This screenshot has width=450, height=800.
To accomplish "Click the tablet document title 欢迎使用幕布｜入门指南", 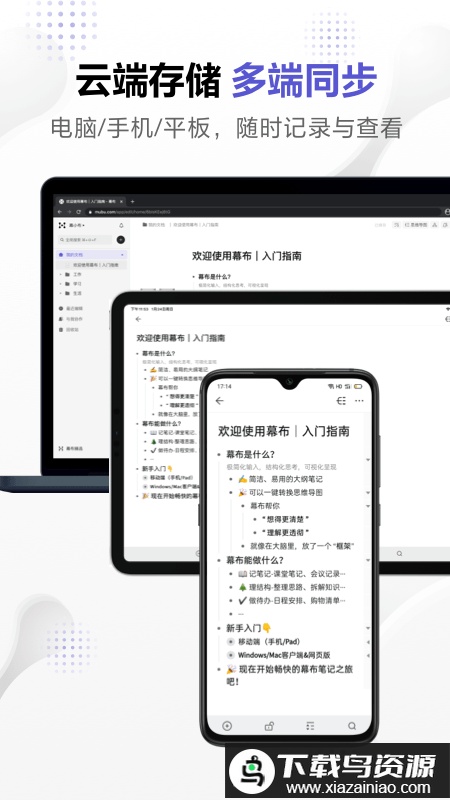I will pyautogui.click(x=181, y=338).
